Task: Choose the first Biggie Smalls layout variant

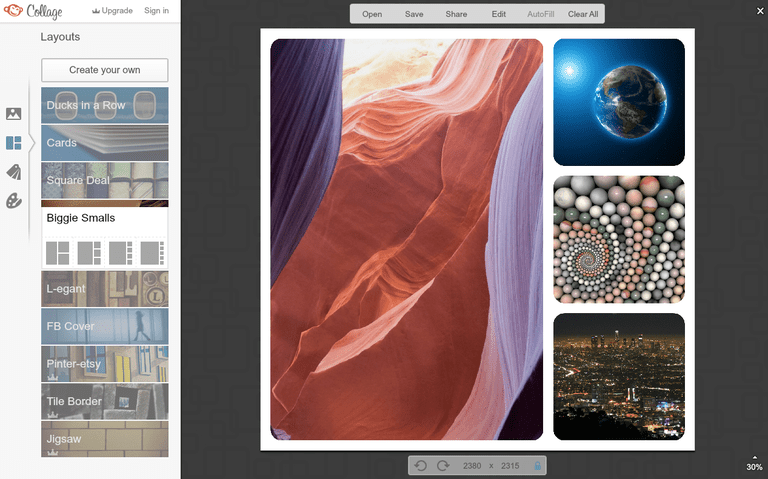Action: click(x=58, y=253)
